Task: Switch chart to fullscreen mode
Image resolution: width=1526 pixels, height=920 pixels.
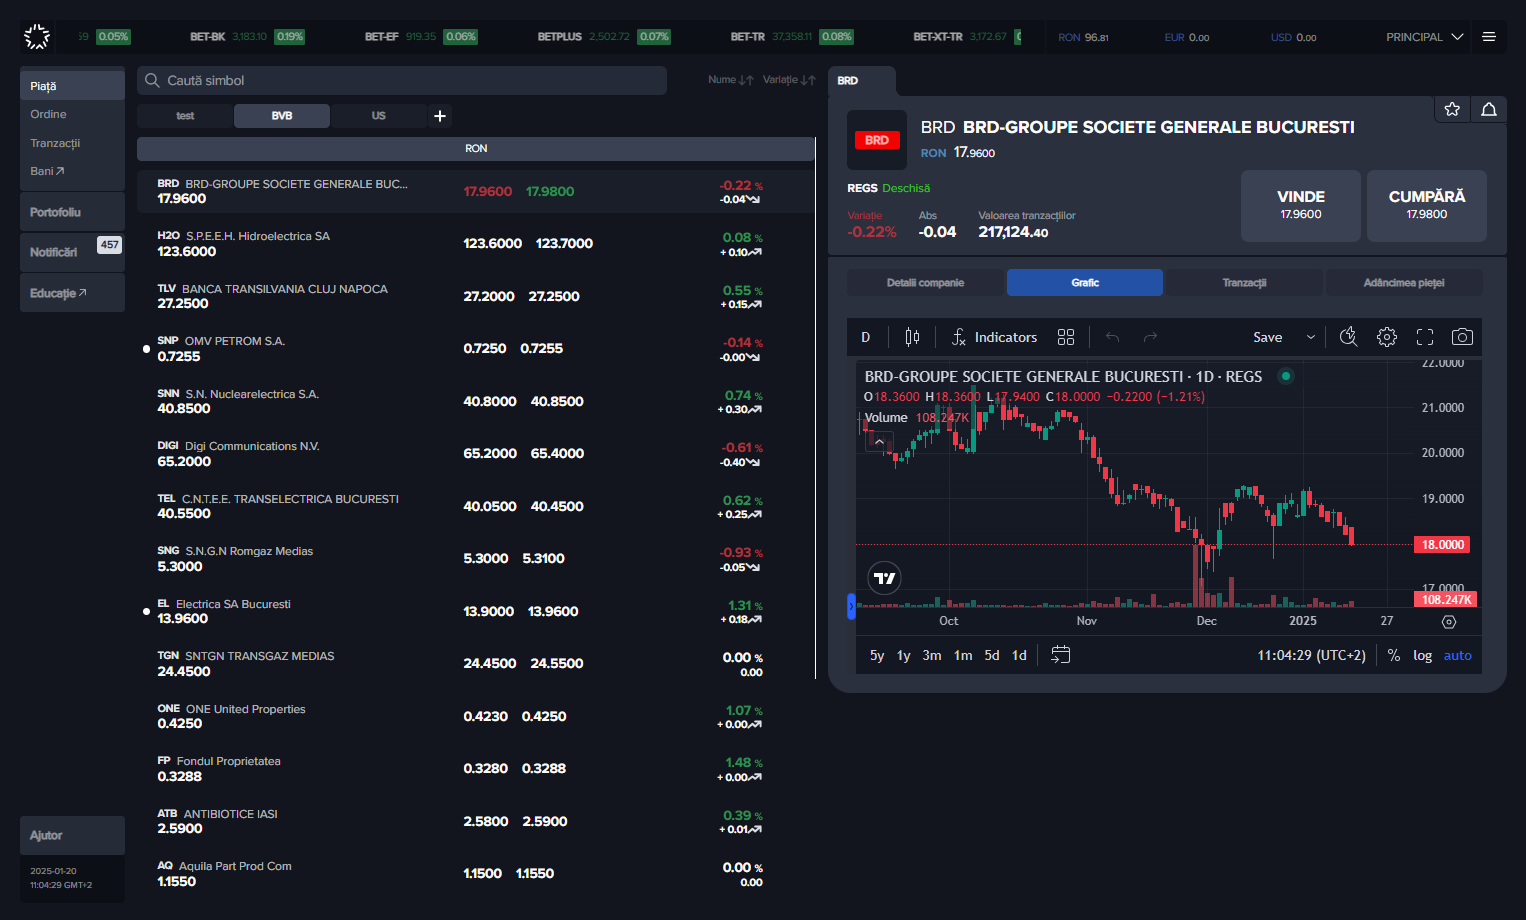Action: 1425,337
